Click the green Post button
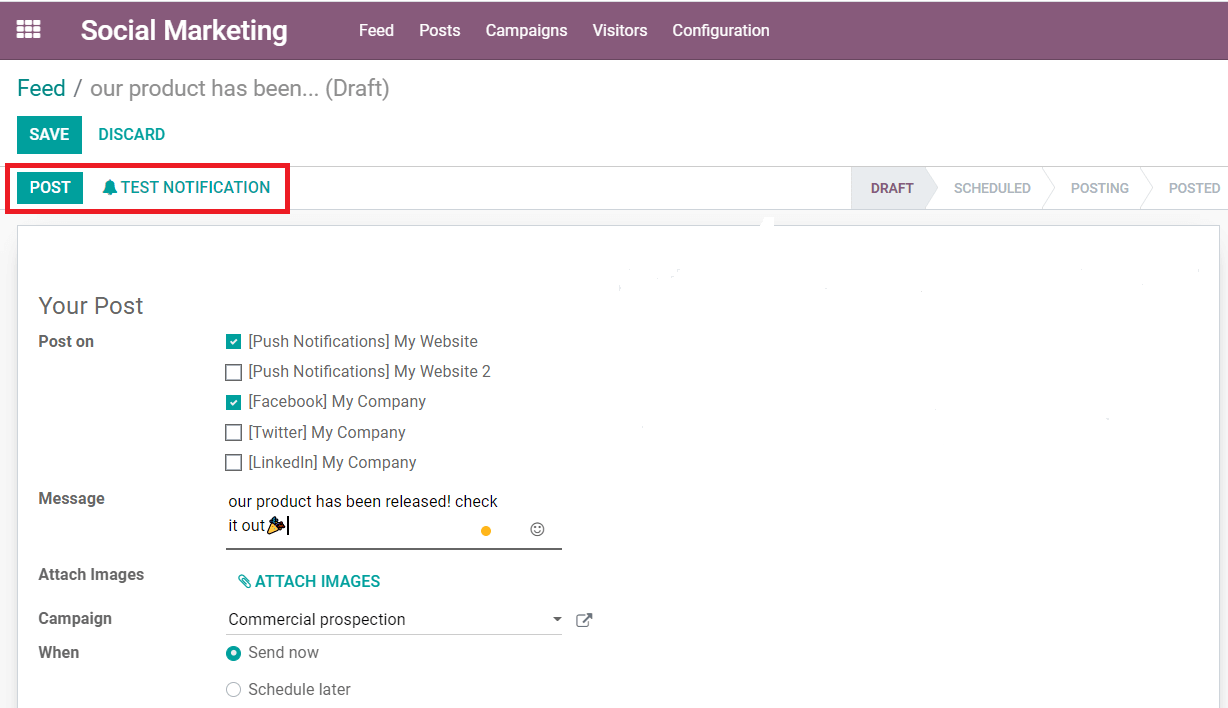The image size is (1228, 708). coord(50,187)
